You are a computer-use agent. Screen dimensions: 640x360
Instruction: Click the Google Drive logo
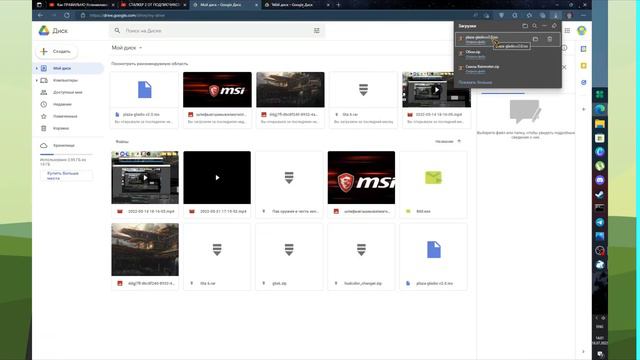coord(44,31)
